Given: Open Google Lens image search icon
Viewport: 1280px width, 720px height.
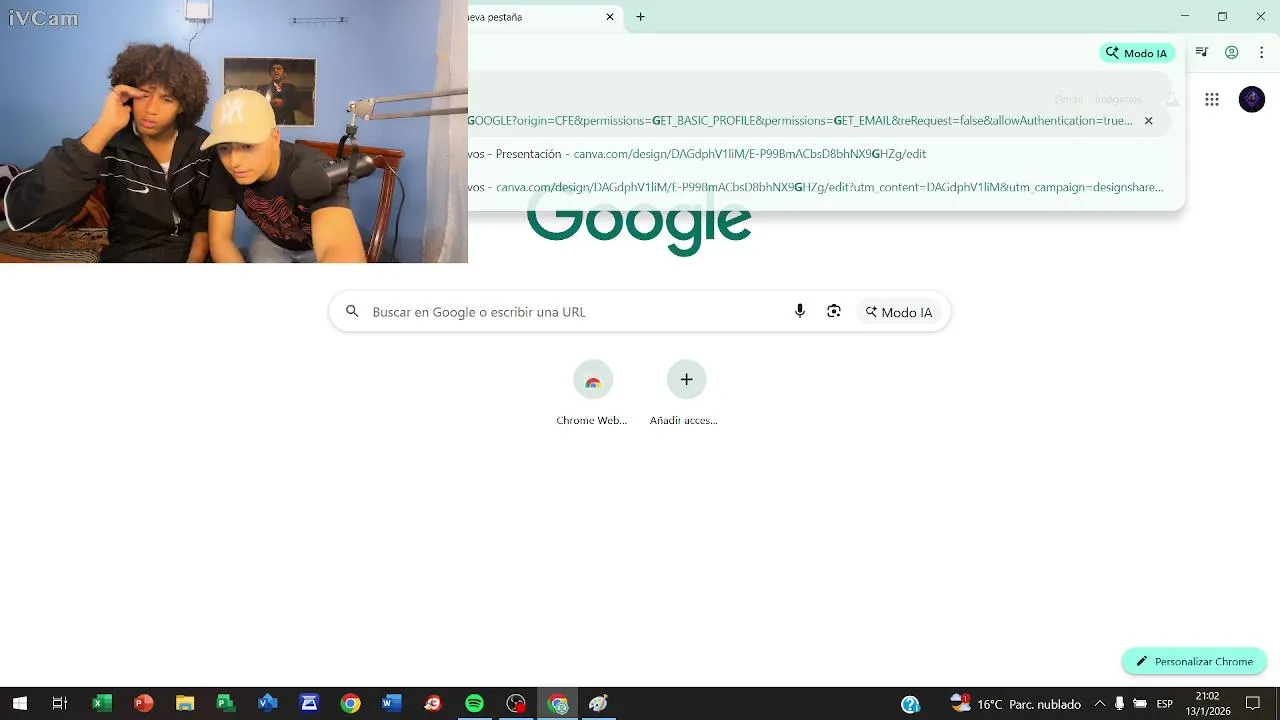Looking at the screenshot, I should click(834, 311).
